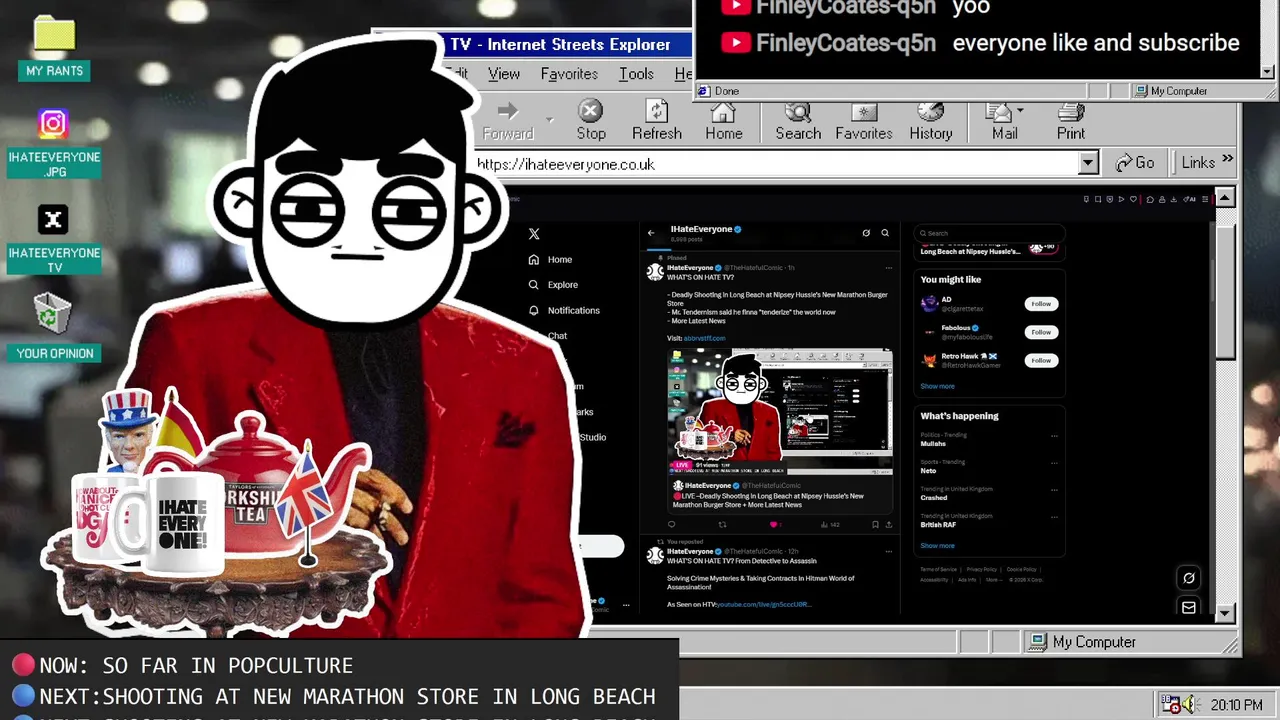Open the History toolbar icon
This screenshot has height=720, width=1280.
pos(930,121)
